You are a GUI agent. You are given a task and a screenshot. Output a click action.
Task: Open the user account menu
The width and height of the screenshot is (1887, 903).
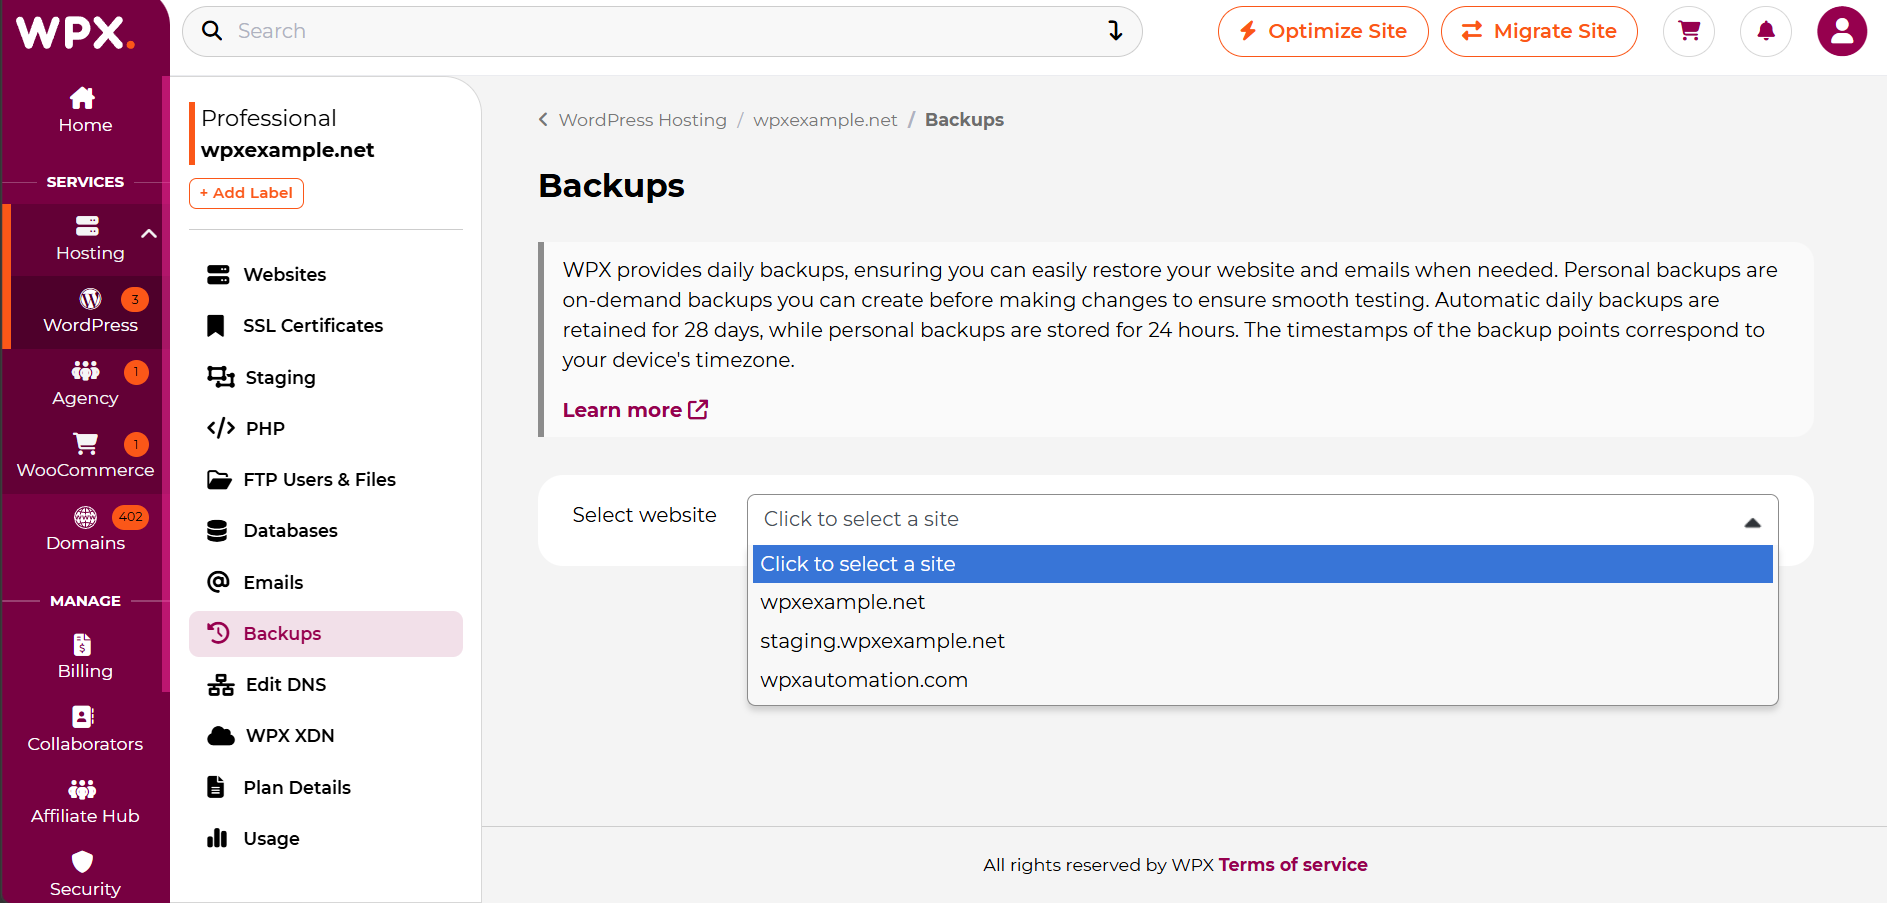[x=1842, y=31]
